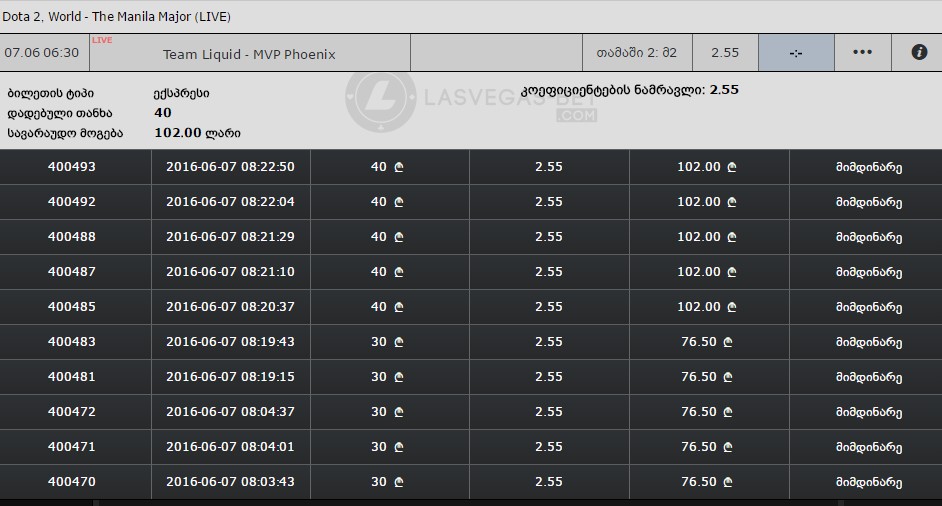
Task: Select ticket number 400488
Action: coord(71,236)
